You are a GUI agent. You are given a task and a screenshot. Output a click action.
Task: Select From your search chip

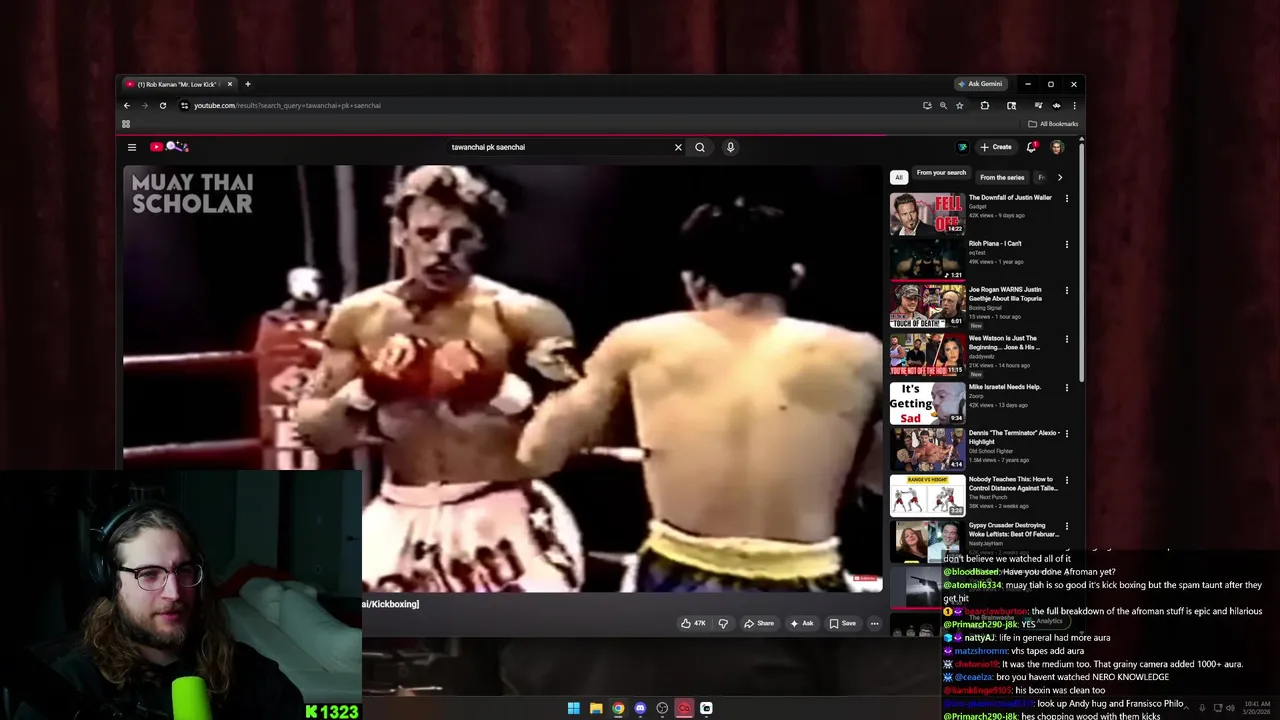[x=941, y=173]
